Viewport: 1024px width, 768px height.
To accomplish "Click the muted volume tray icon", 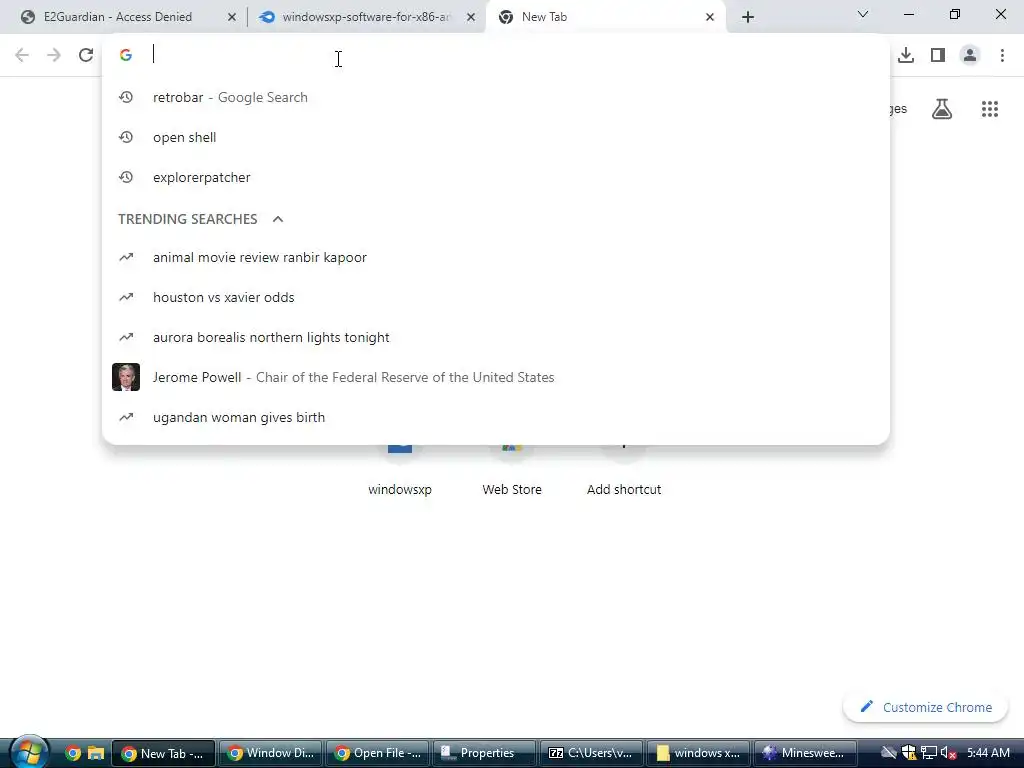I will point(949,753).
